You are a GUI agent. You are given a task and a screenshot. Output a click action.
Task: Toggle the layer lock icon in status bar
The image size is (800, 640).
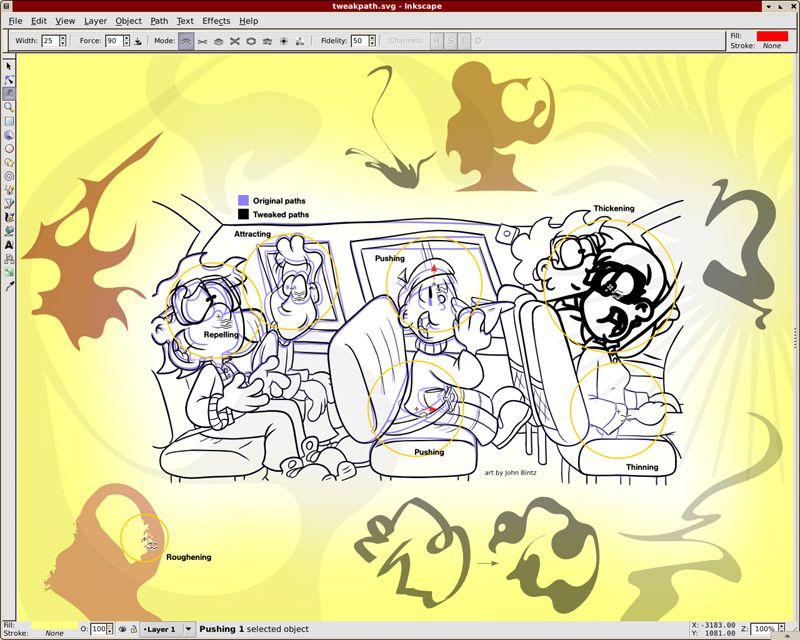(134, 629)
